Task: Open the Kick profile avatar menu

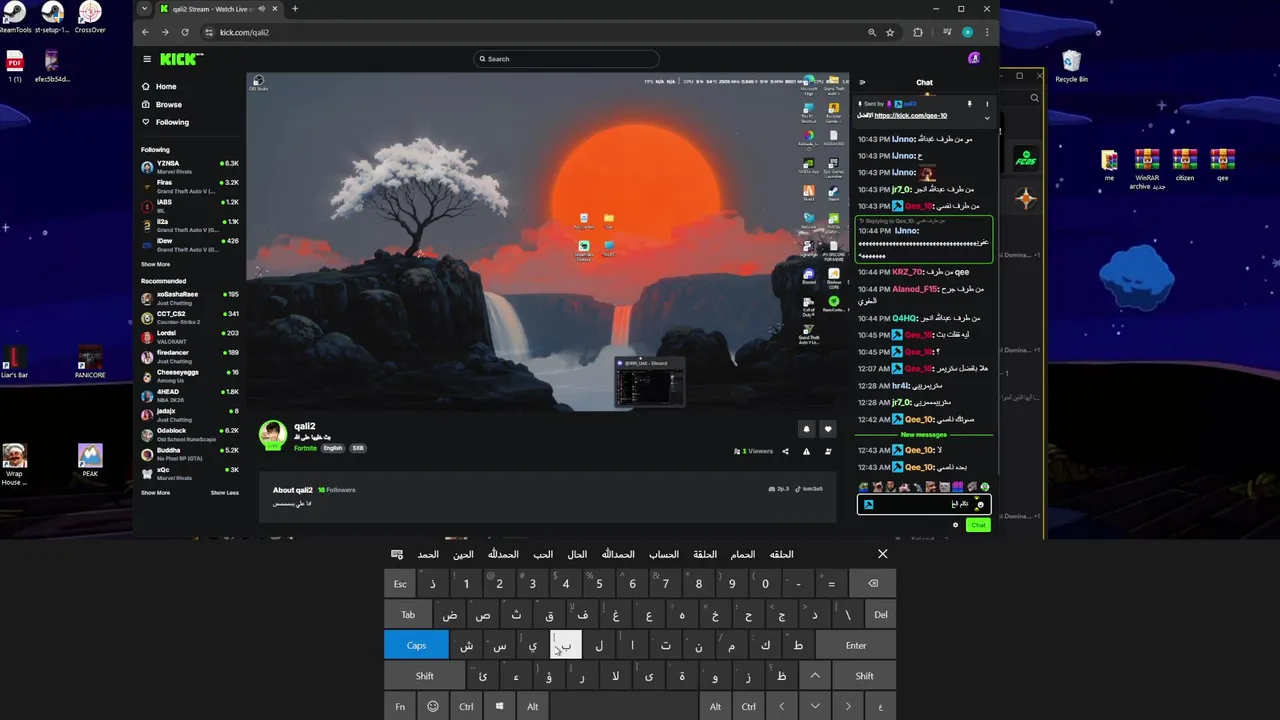Action: (x=974, y=59)
